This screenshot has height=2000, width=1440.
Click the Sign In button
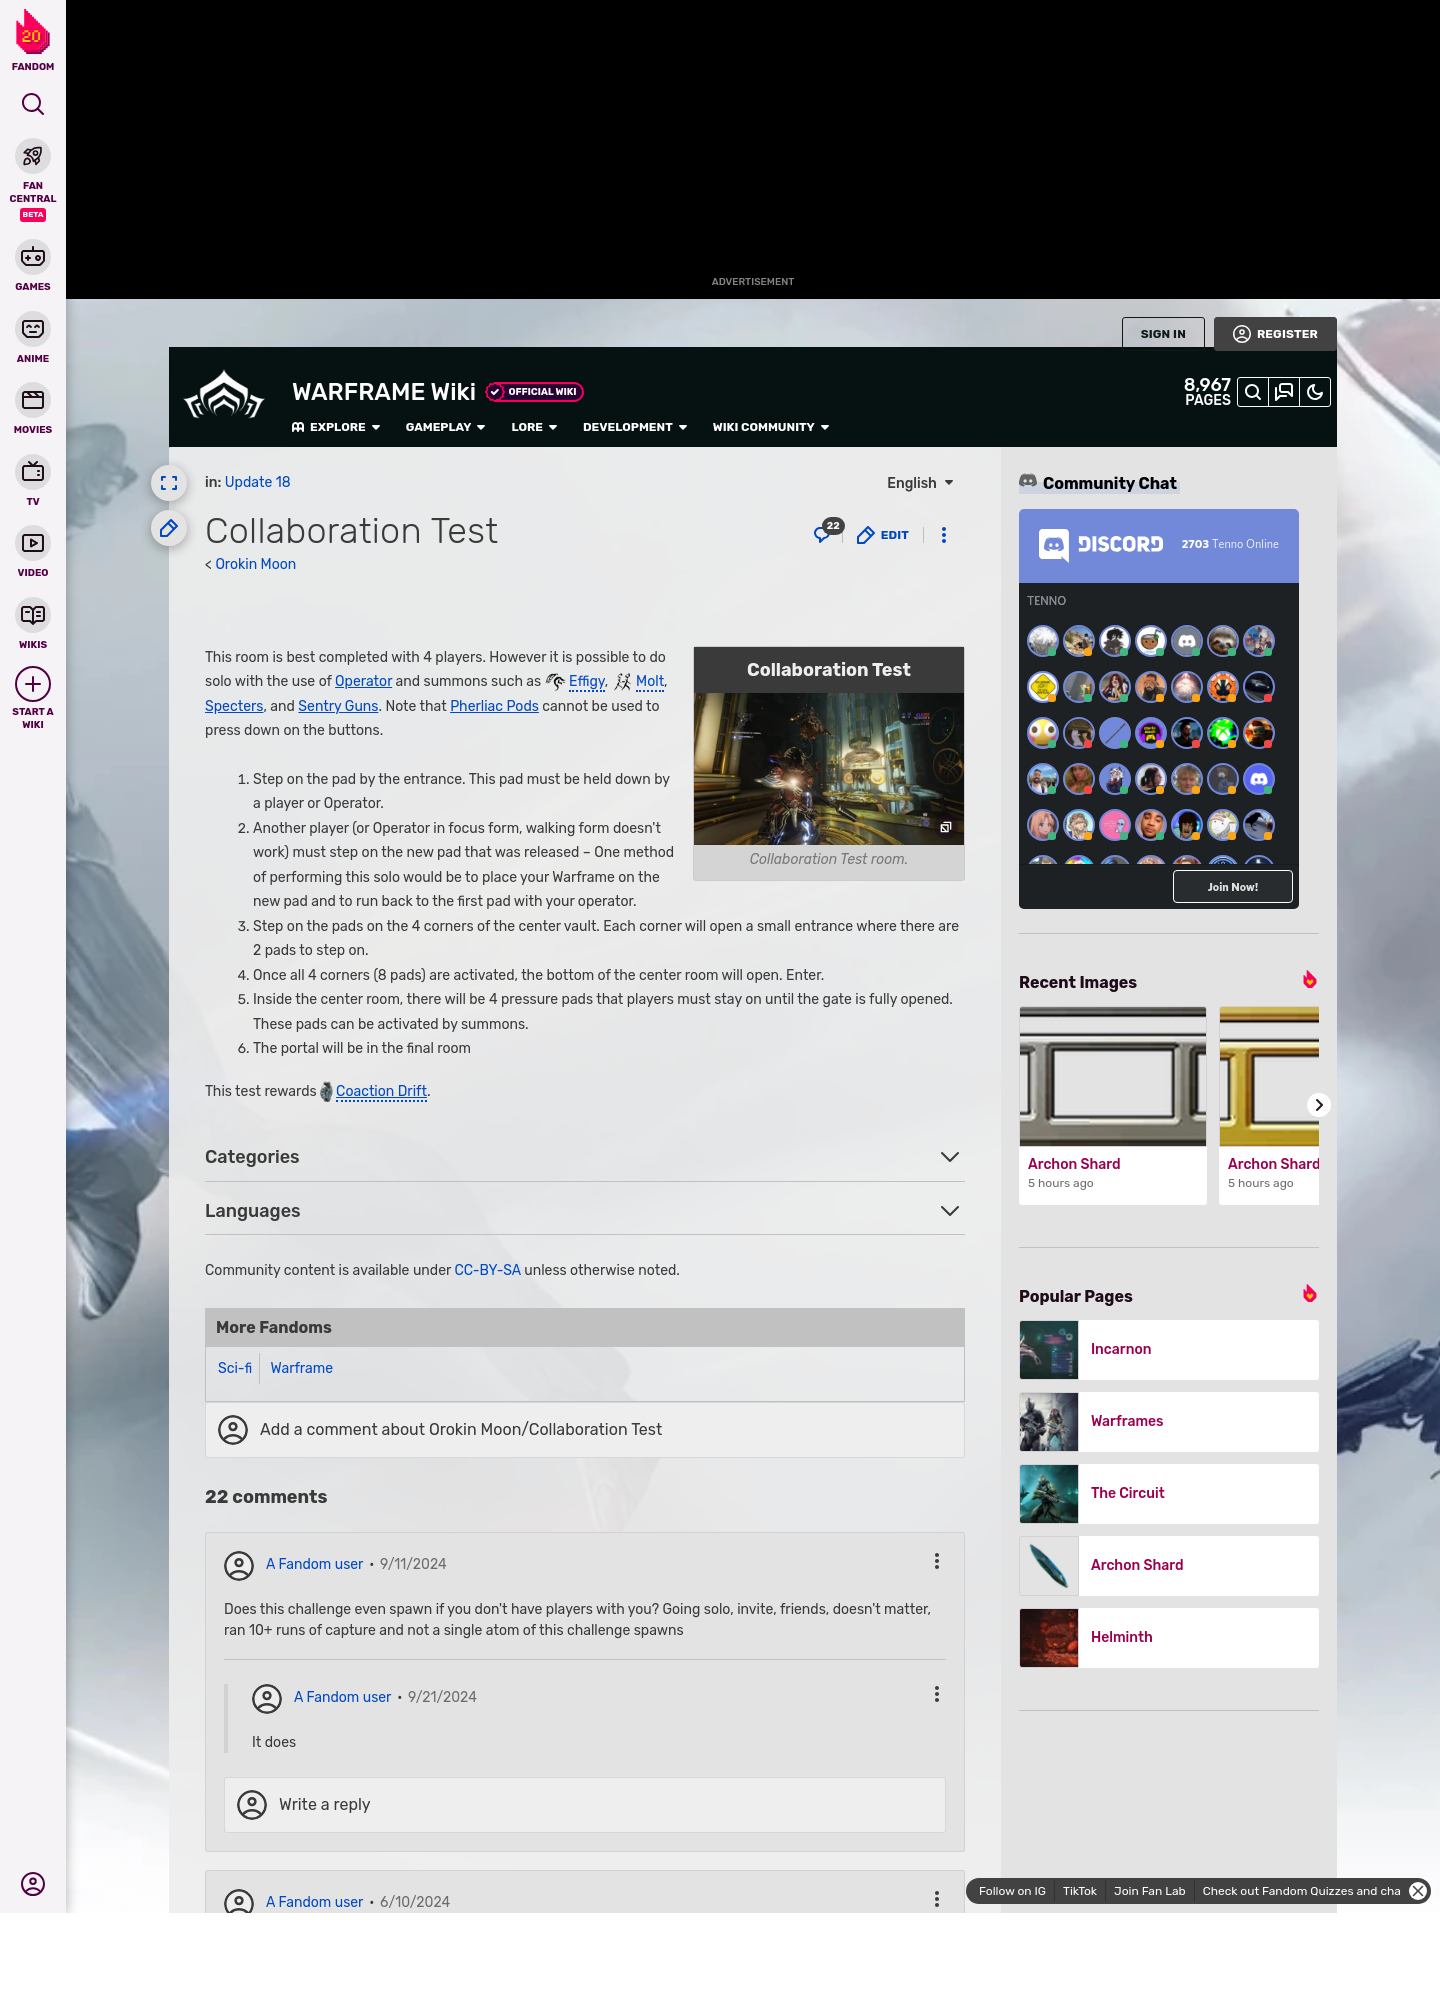pyautogui.click(x=1163, y=334)
